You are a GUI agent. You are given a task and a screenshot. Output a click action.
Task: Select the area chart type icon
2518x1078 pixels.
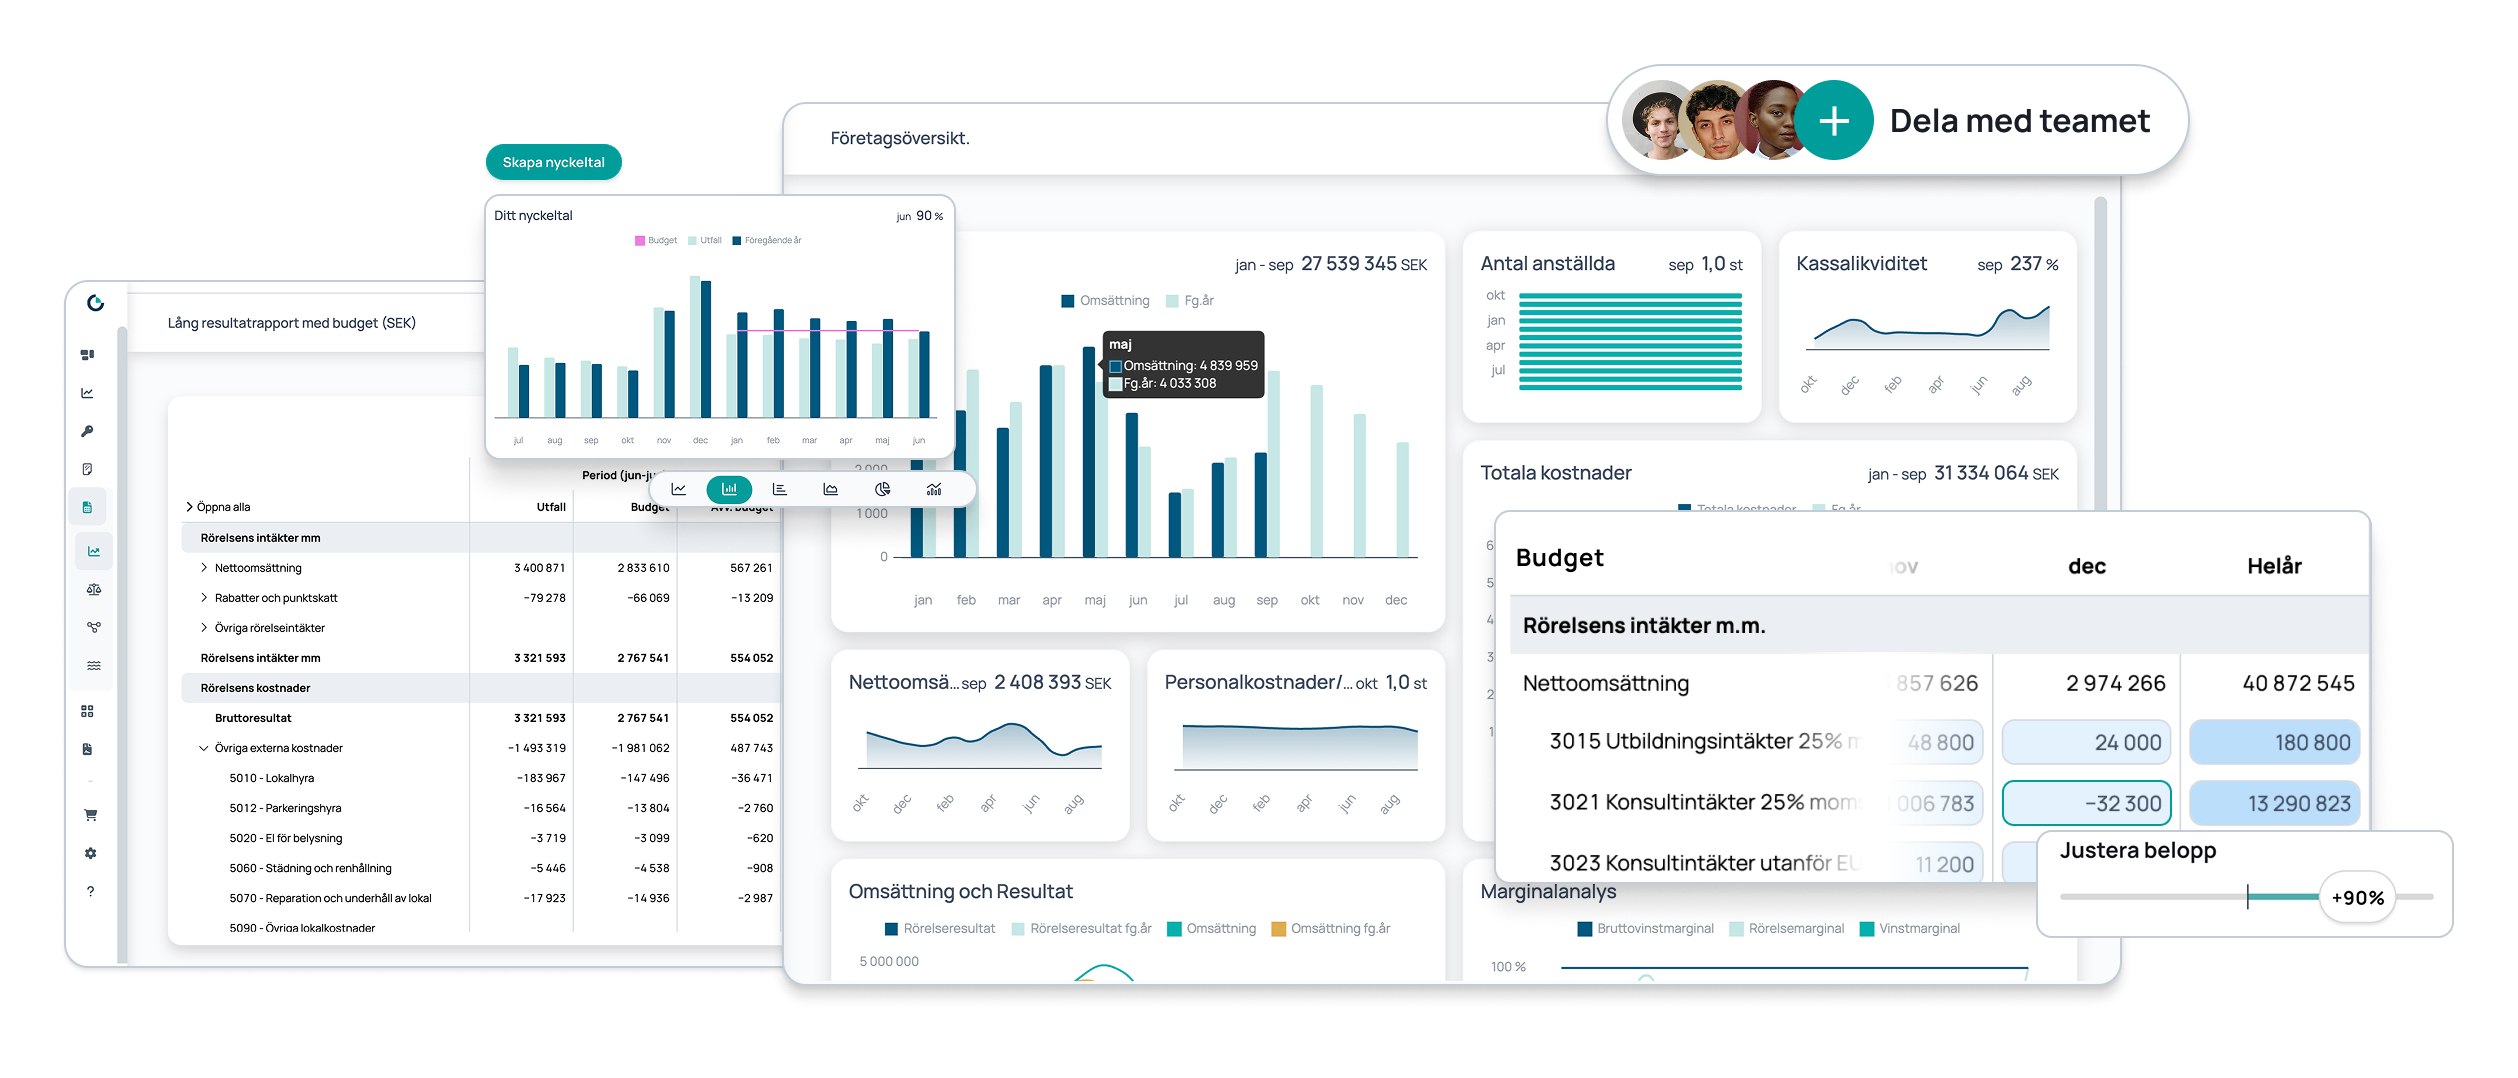point(830,489)
